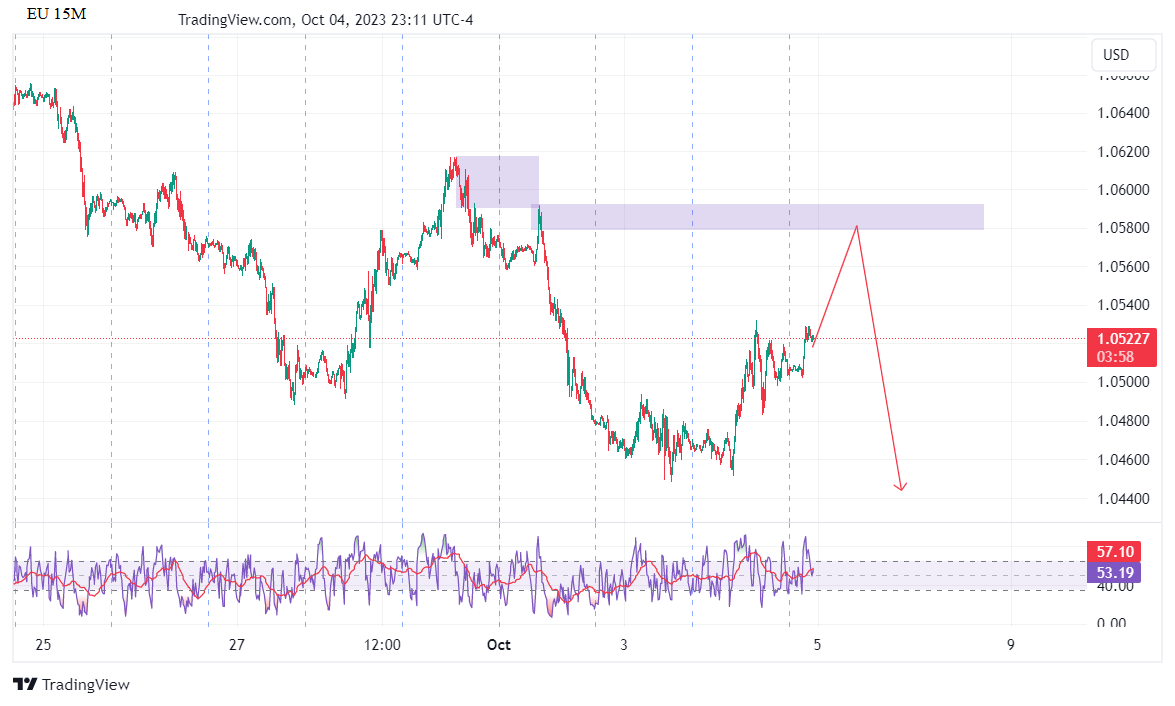
Task: Select the purple 53.19 RSI value label
Action: [x=1114, y=572]
